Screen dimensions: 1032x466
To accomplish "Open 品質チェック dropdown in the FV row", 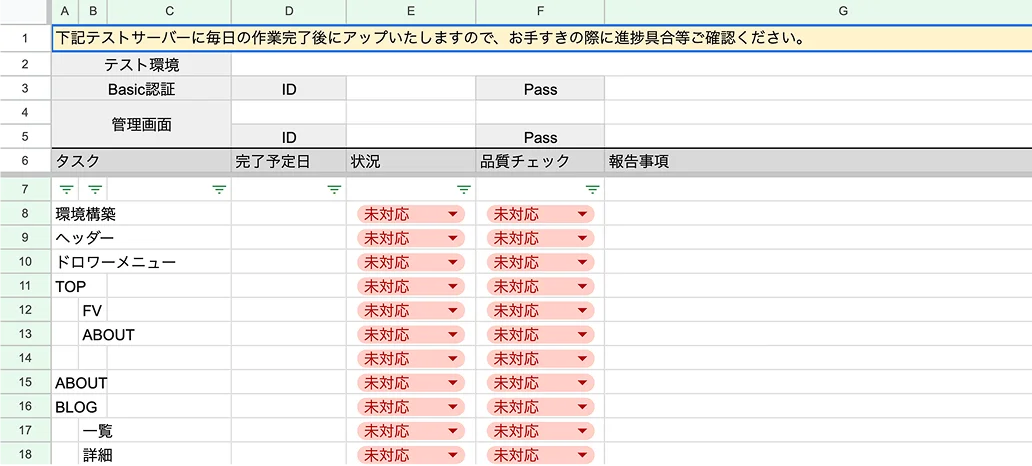I will click(582, 311).
